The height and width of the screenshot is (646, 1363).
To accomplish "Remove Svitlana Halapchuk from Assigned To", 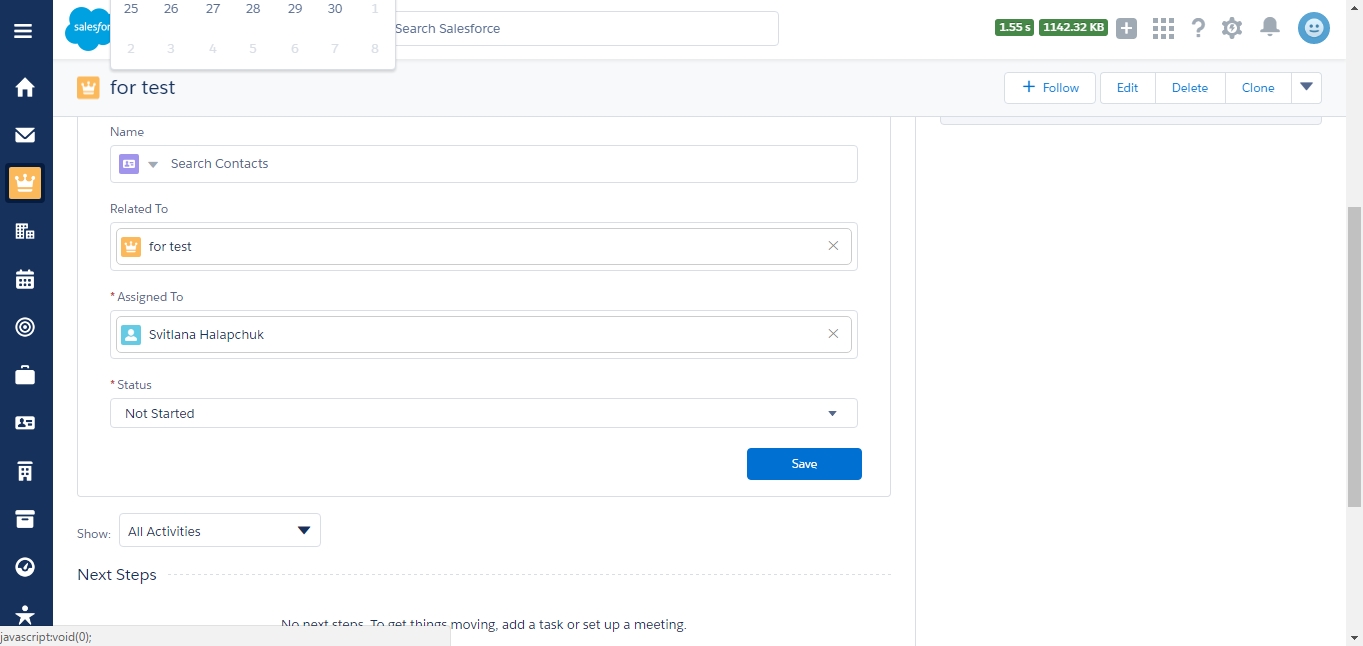I will (833, 334).
